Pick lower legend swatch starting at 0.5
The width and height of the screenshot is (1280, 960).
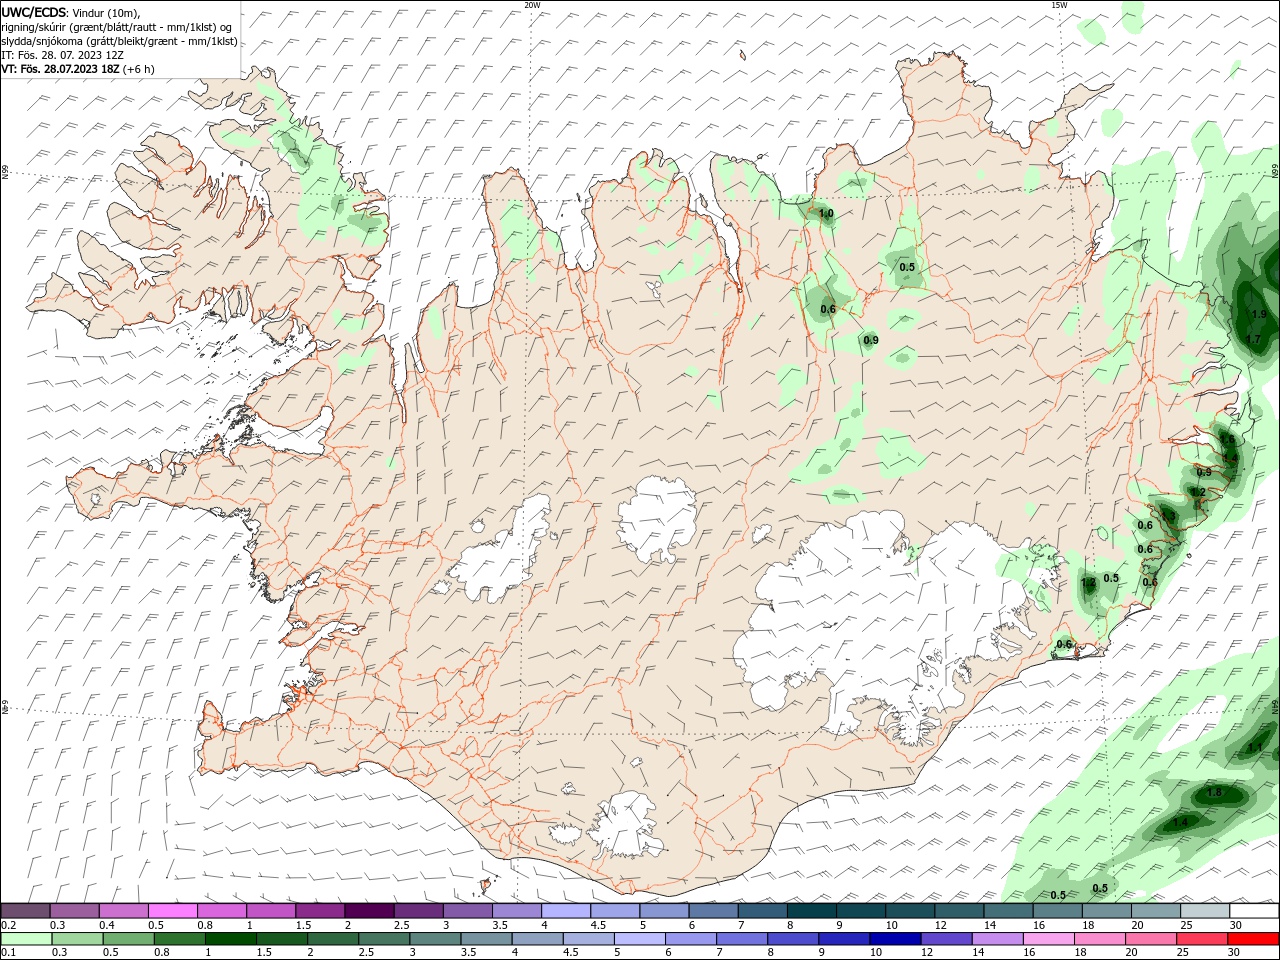(128, 939)
